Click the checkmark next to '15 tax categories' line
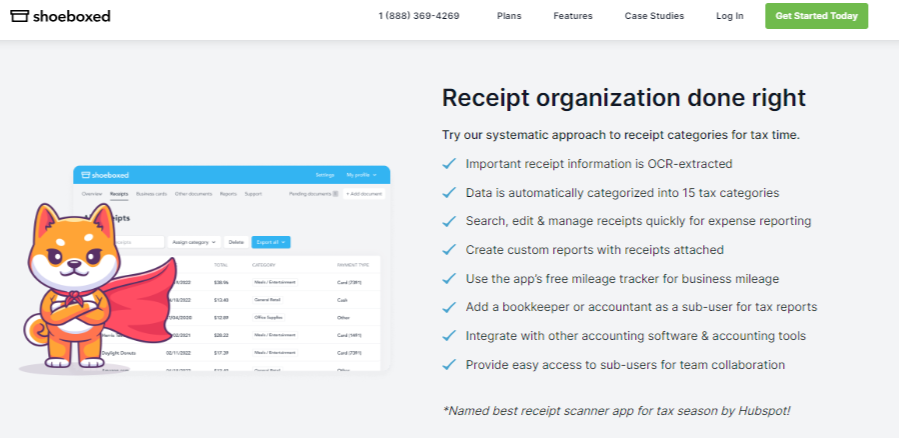Viewport: 899px width, 438px height. [x=449, y=193]
